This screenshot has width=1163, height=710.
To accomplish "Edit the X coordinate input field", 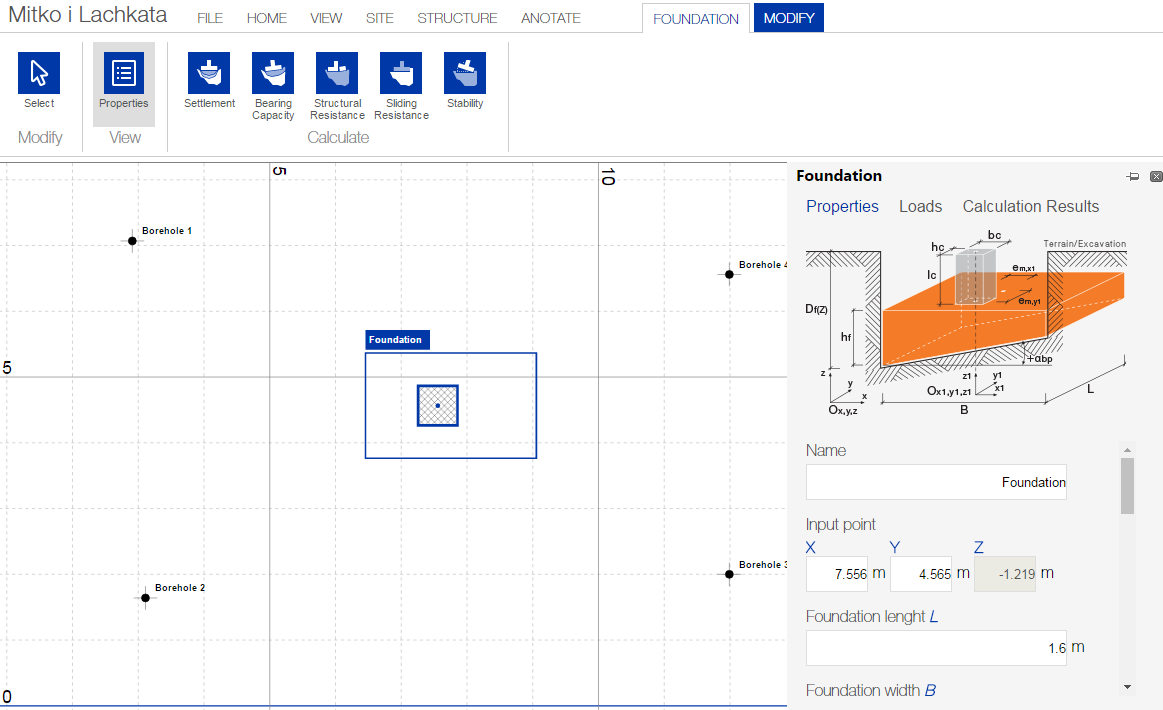I will click(x=837, y=574).
